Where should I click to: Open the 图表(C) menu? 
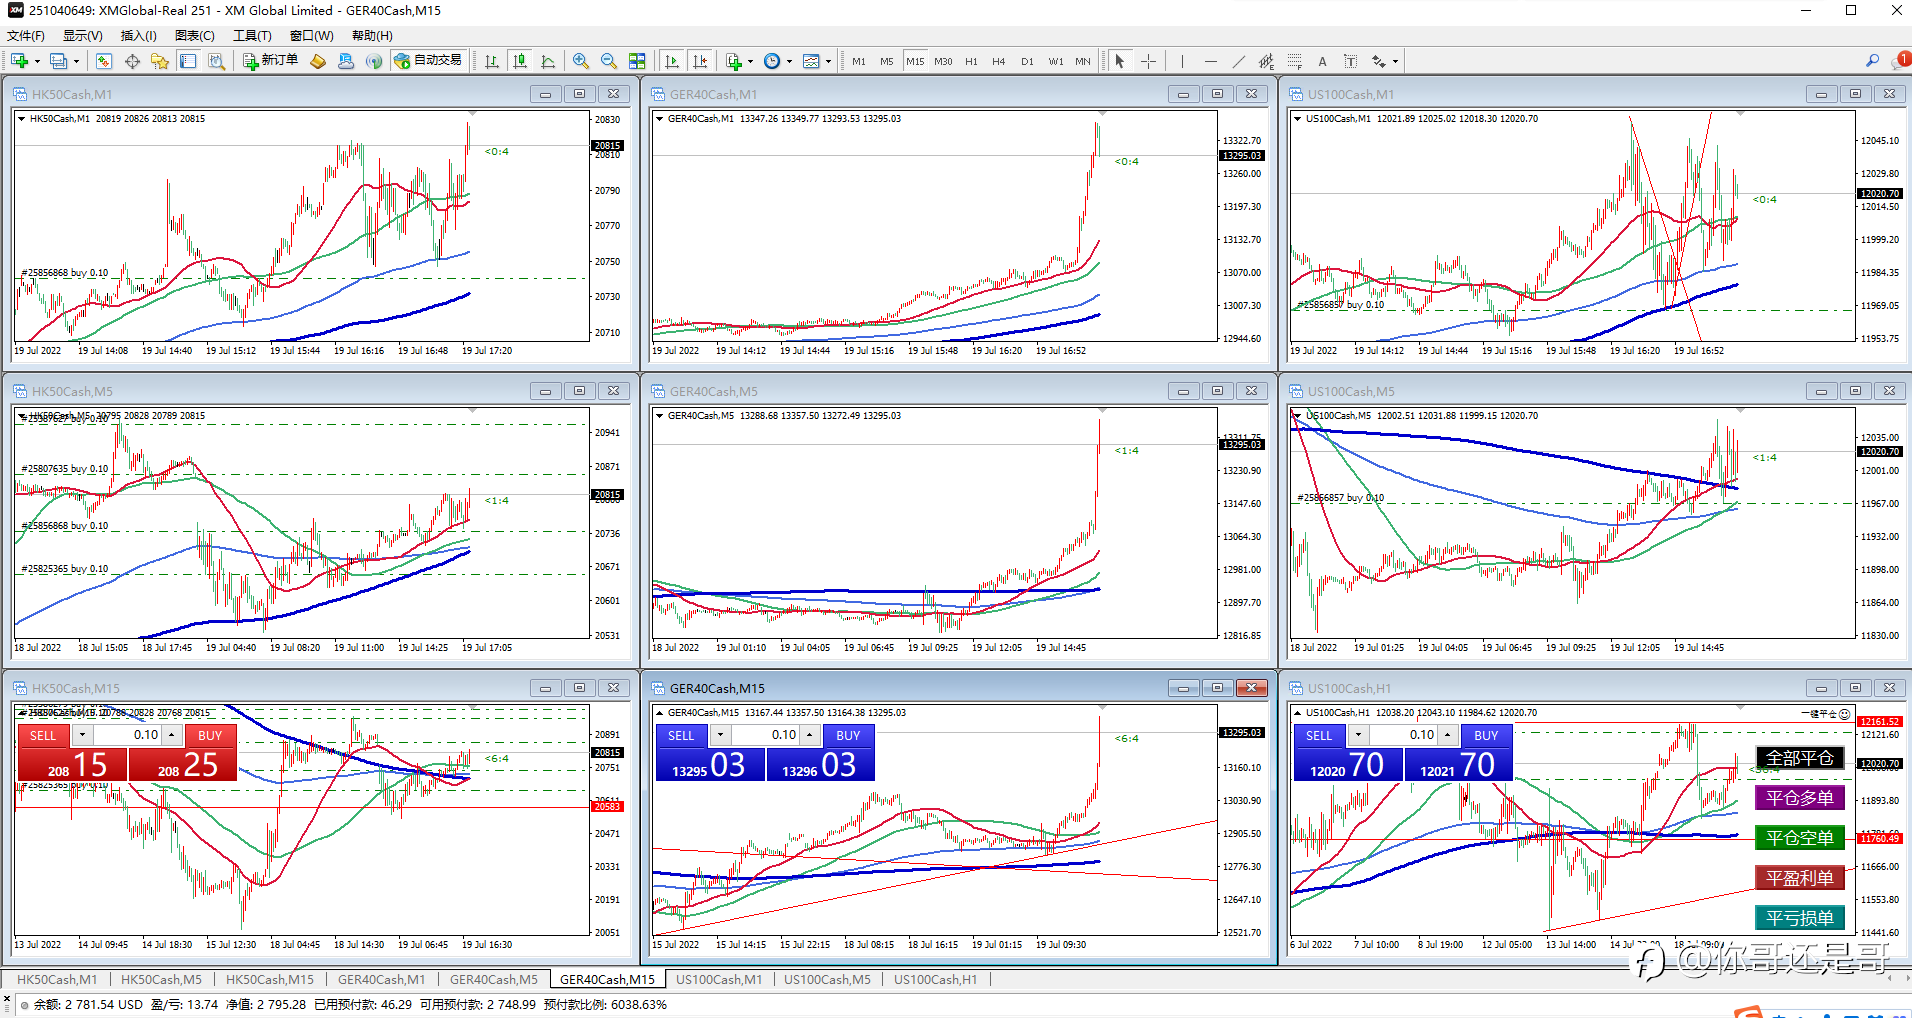tap(194, 36)
